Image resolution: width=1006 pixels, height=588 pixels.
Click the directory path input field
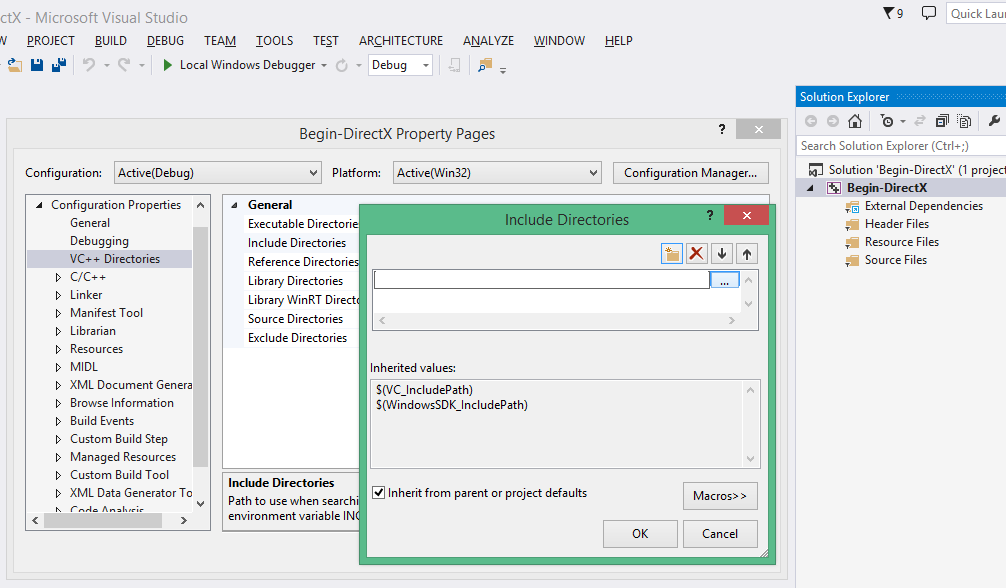point(541,280)
